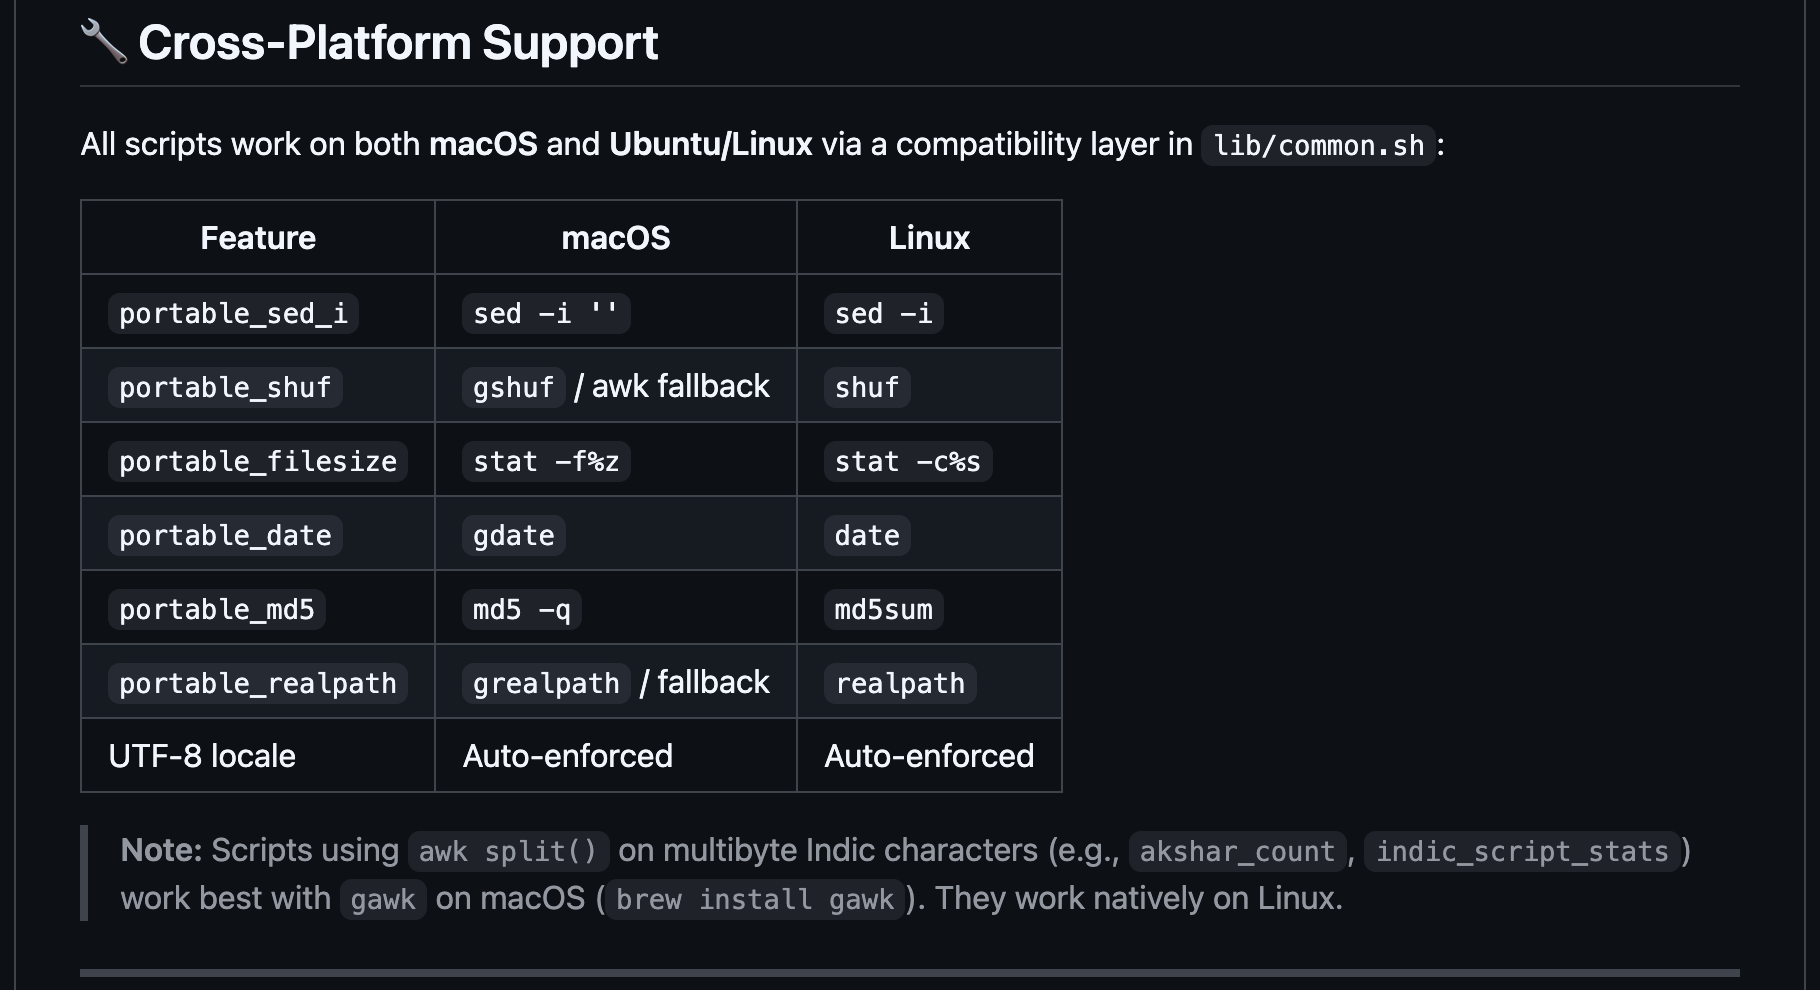The width and height of the screenshot is (1820, 990).
Task: Click the stat -f%z macOS command
Action: click(546, 462)
